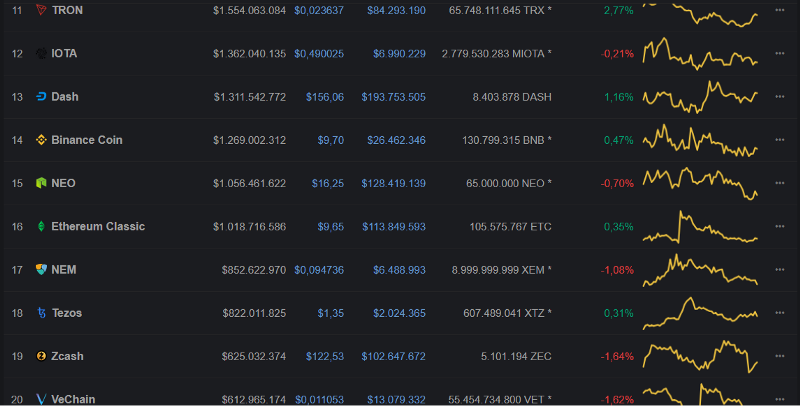This screenshot has width=800, height=406.
Task: Click the VeChain coin logo icon
Action: coord(41,399)
